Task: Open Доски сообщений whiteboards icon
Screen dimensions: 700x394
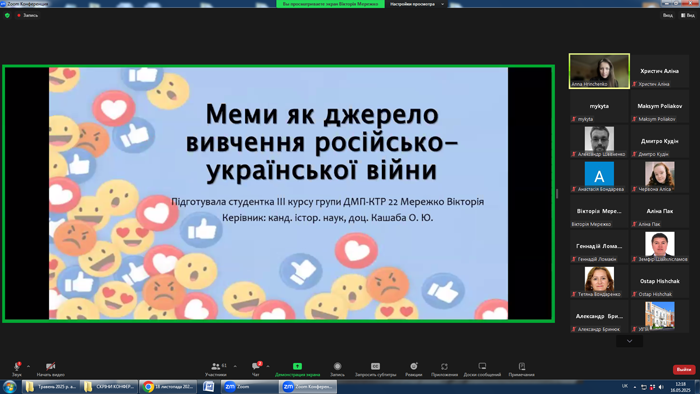Action: click(482, 366)
